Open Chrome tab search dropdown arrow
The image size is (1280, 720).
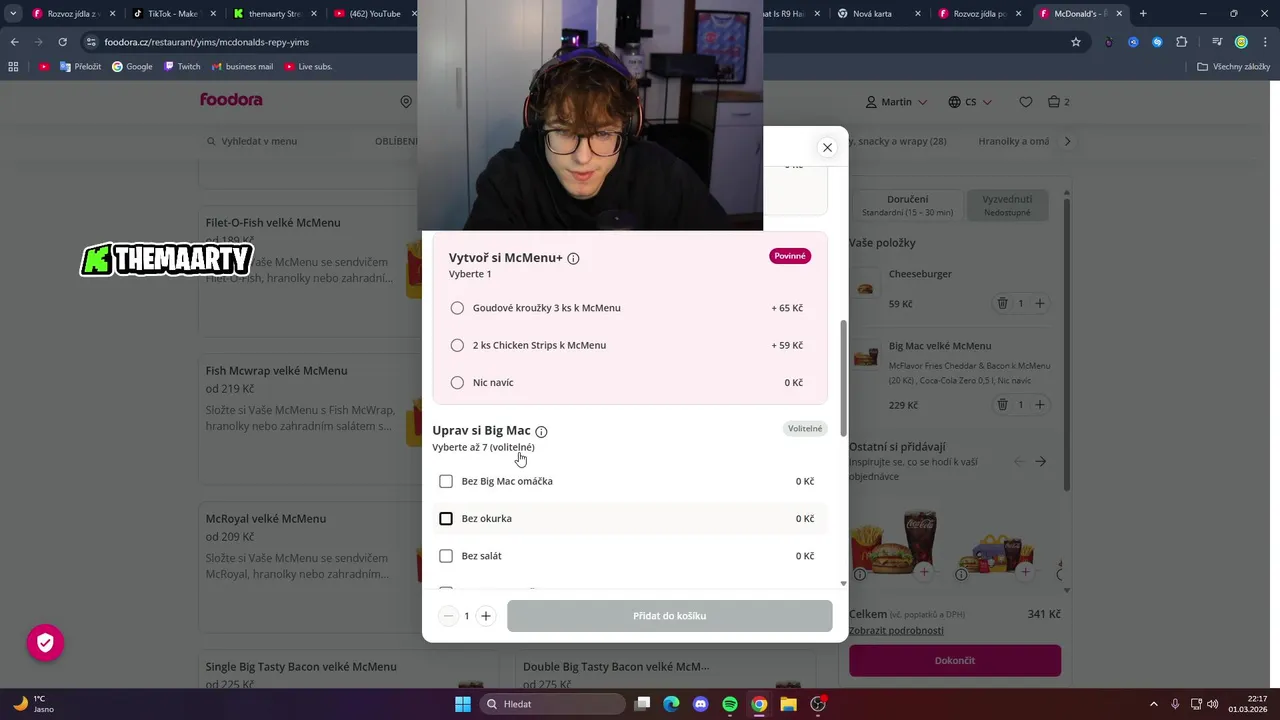click(13, 14)
